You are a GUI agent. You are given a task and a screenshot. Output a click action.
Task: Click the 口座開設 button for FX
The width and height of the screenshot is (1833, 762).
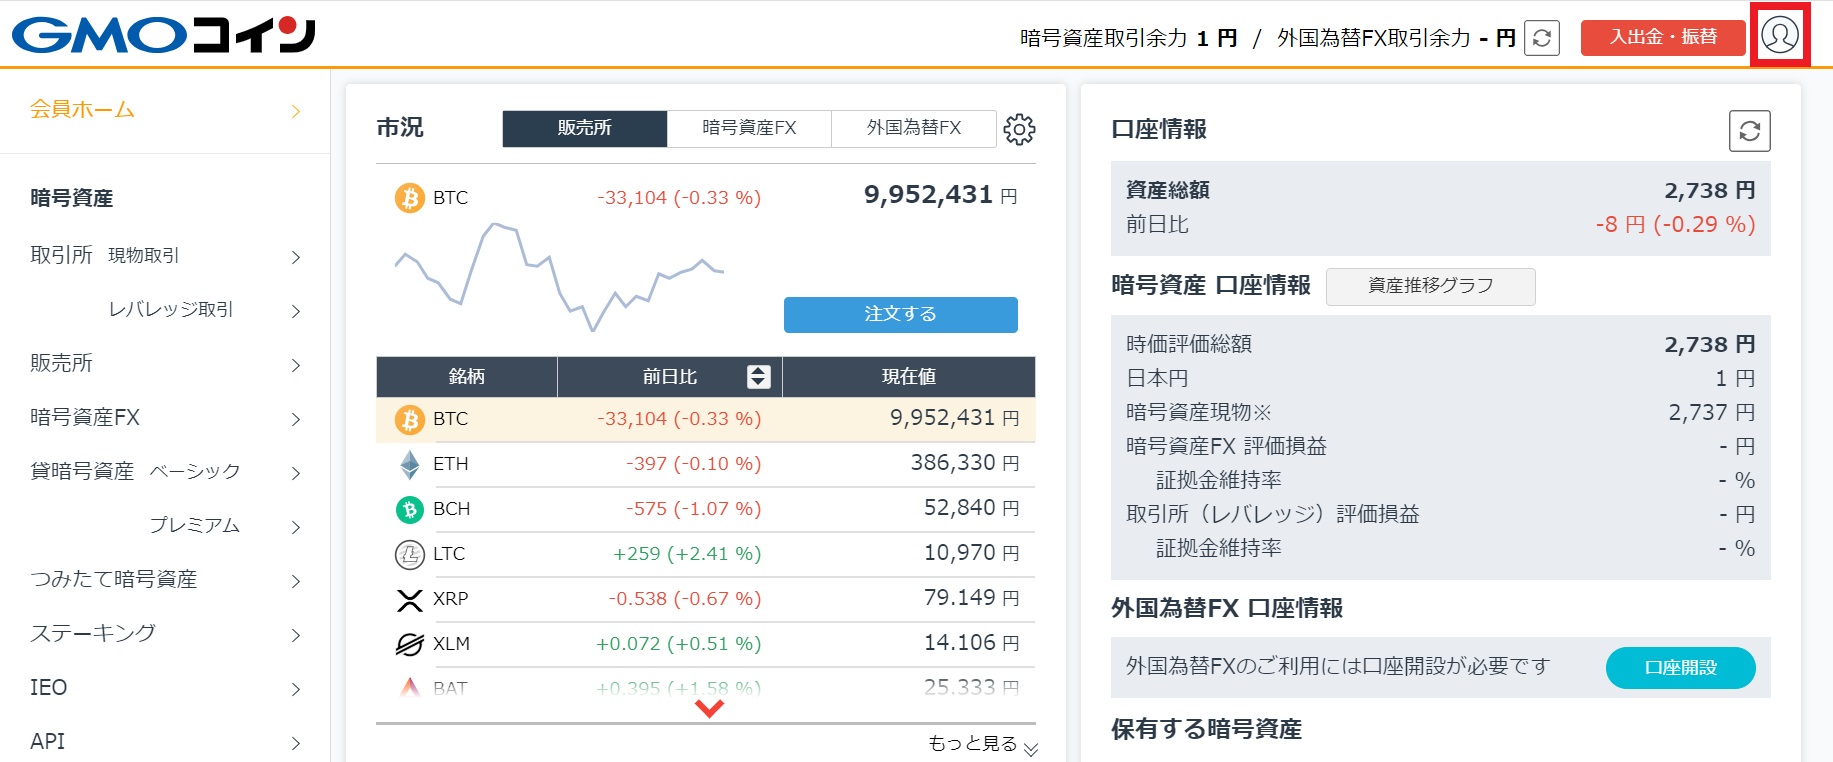1681,668
